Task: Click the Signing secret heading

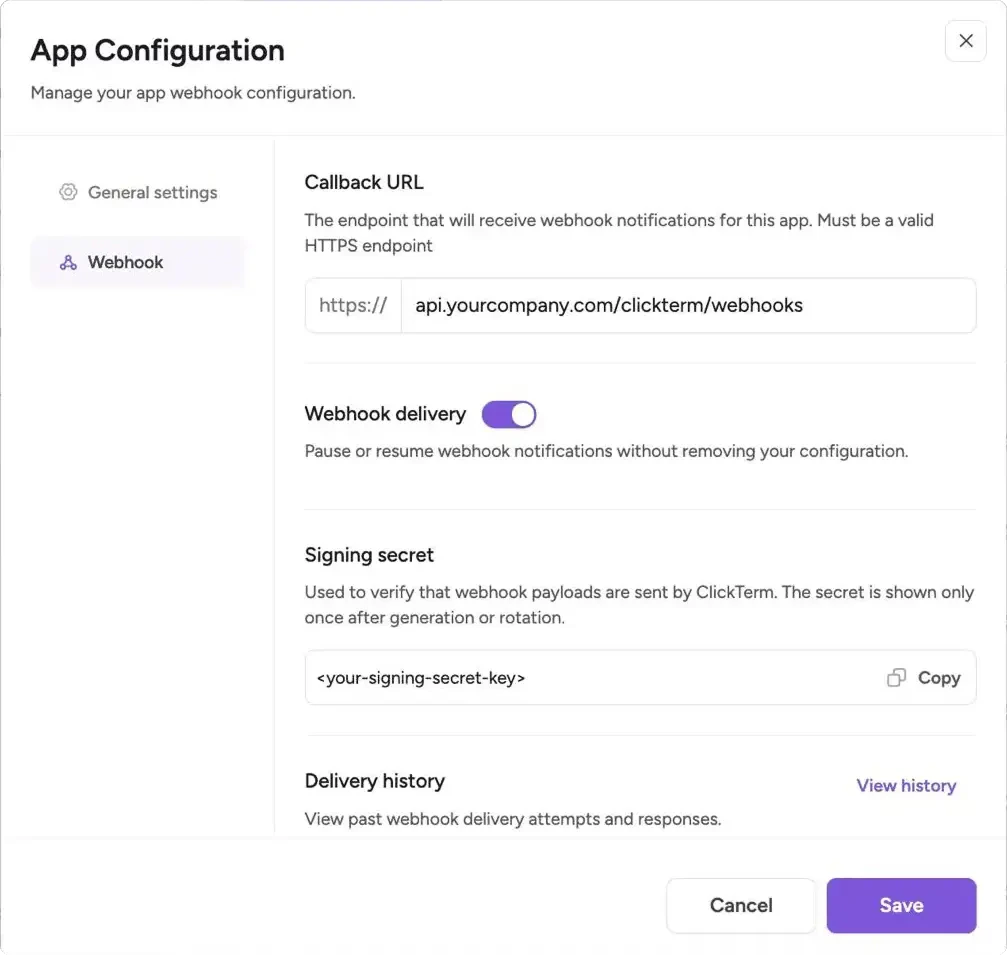Action: point(369,555)
